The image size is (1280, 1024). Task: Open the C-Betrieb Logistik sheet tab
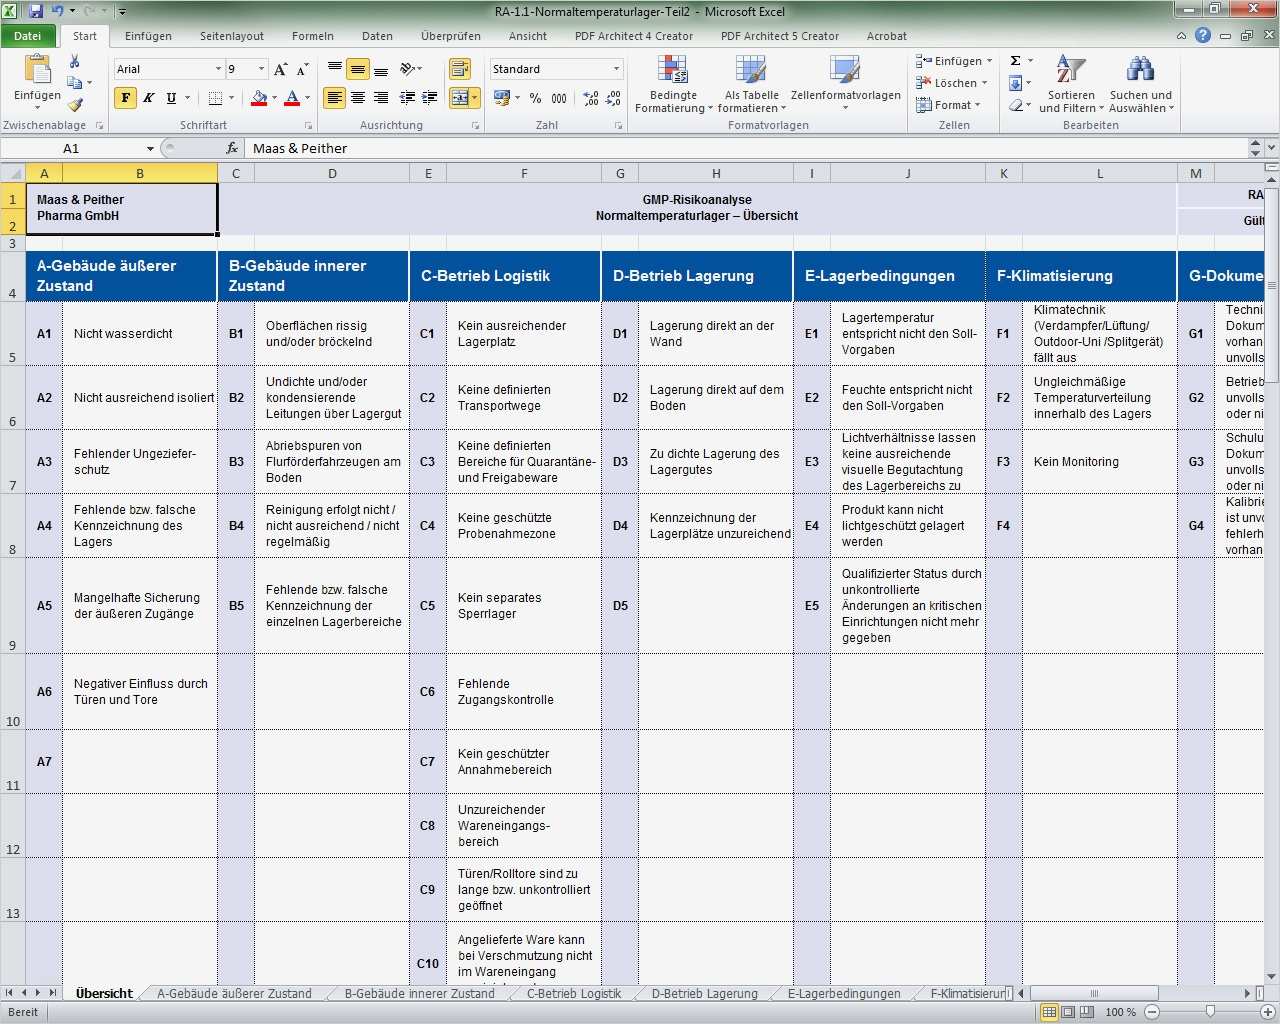(x=573, y=993)
